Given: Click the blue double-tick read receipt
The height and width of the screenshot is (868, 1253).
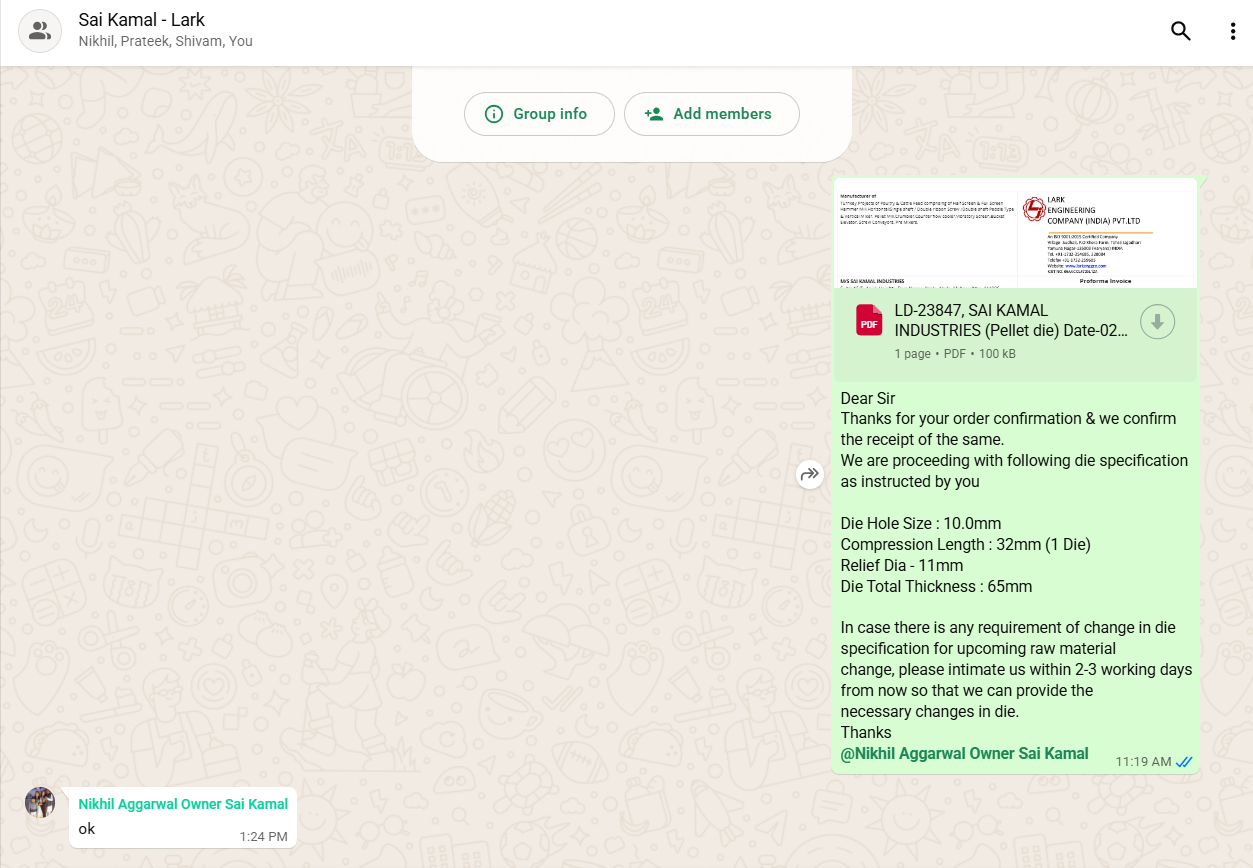Looking at the screenshot, I should point(1184,762).
